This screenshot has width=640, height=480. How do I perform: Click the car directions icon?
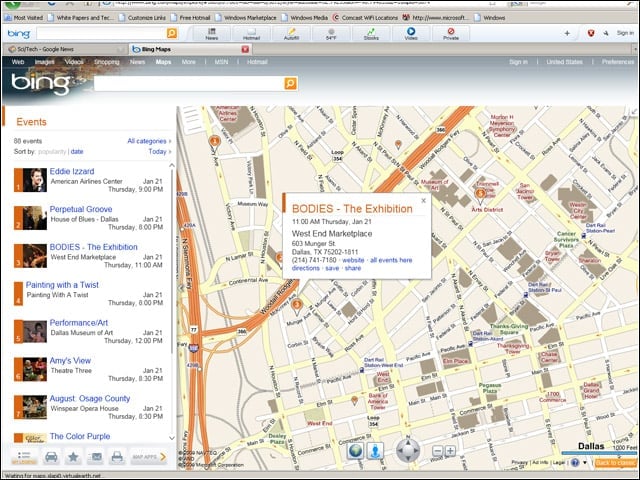click(x=51, y=457)
